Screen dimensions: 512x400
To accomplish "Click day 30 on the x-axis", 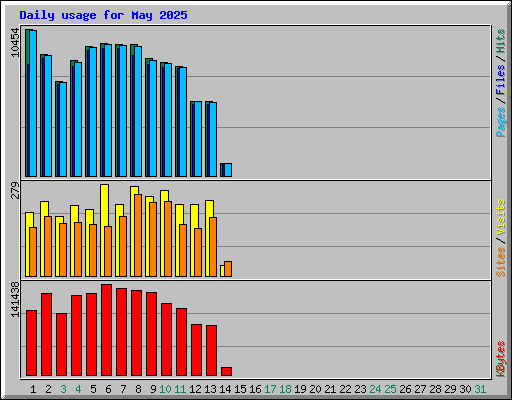I will pos(465,389).
